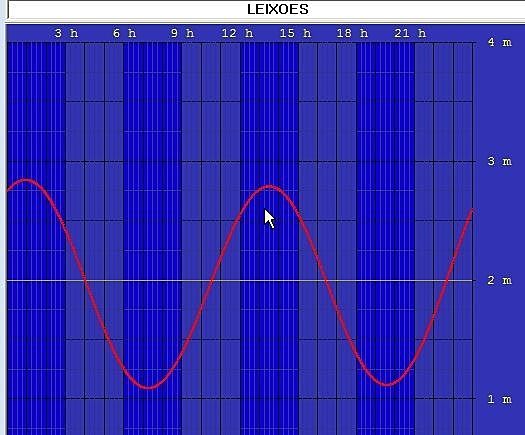Image resolution: width=525 pixels, height=435 pixels.
Task: Click the first high tide peak of curve
Action: pyautogui.click(x=25, y=181)
